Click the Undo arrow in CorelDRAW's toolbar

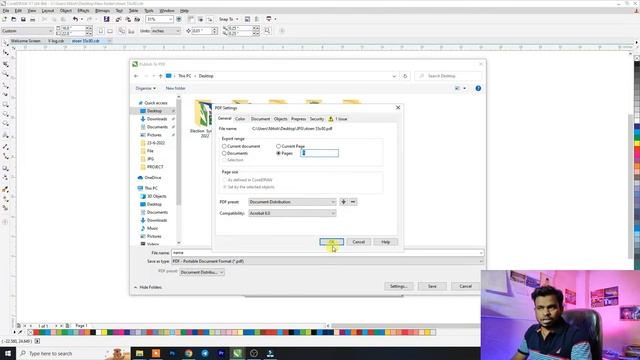(75, 19)
